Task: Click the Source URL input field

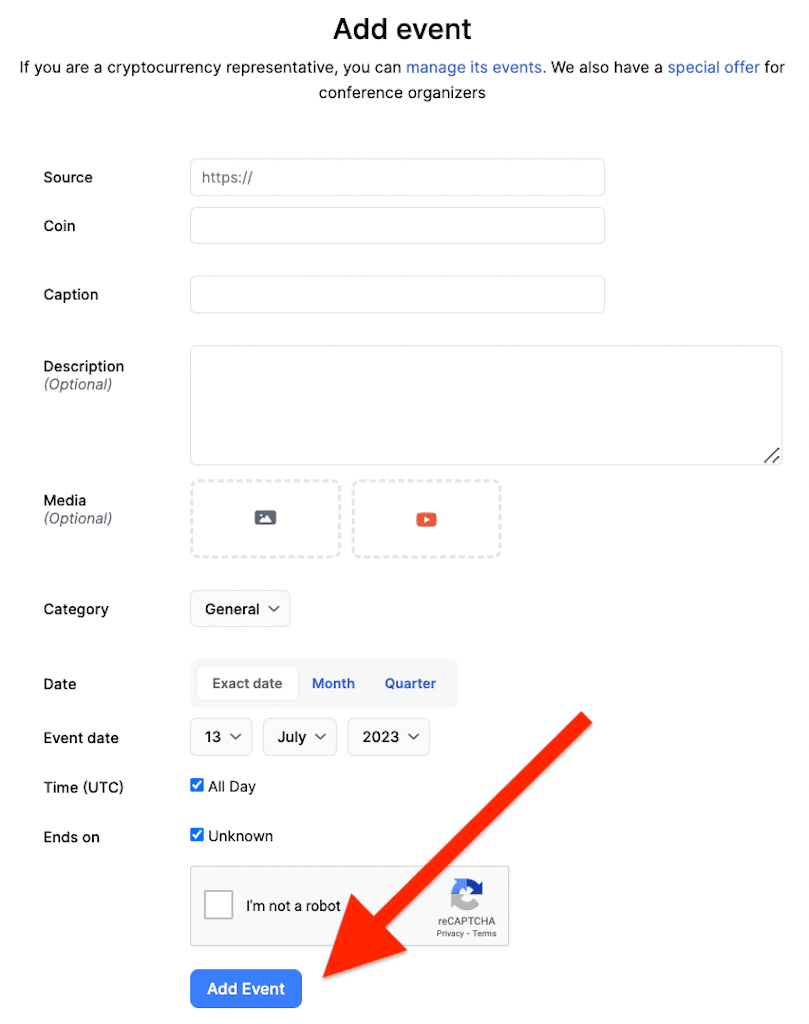Action: [x=398, y=177]
